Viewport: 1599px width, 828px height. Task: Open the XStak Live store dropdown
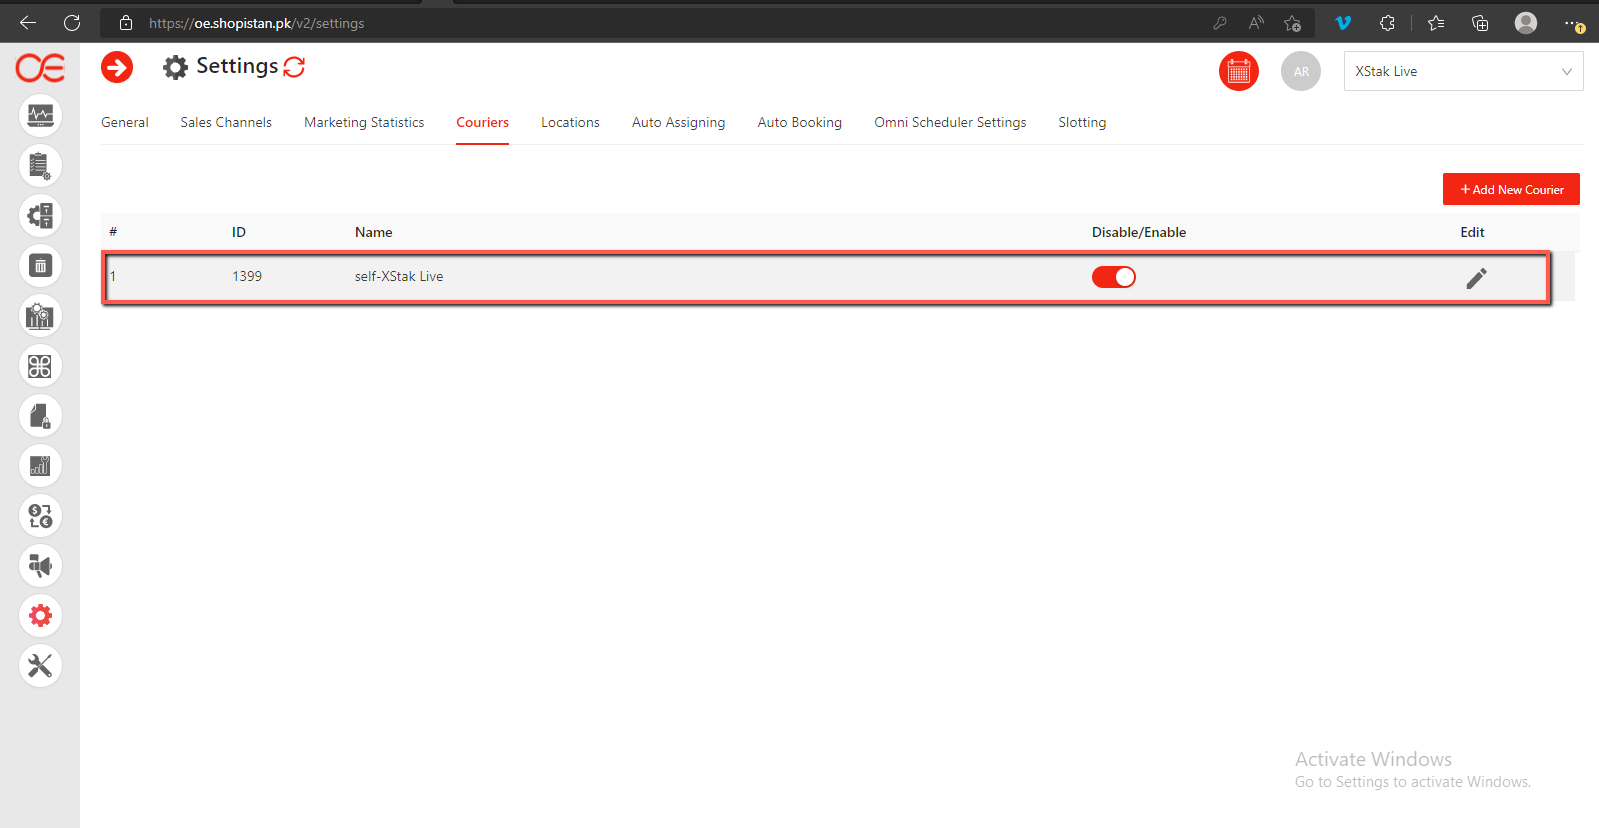pyautogui.click(x=1462, y=72)
